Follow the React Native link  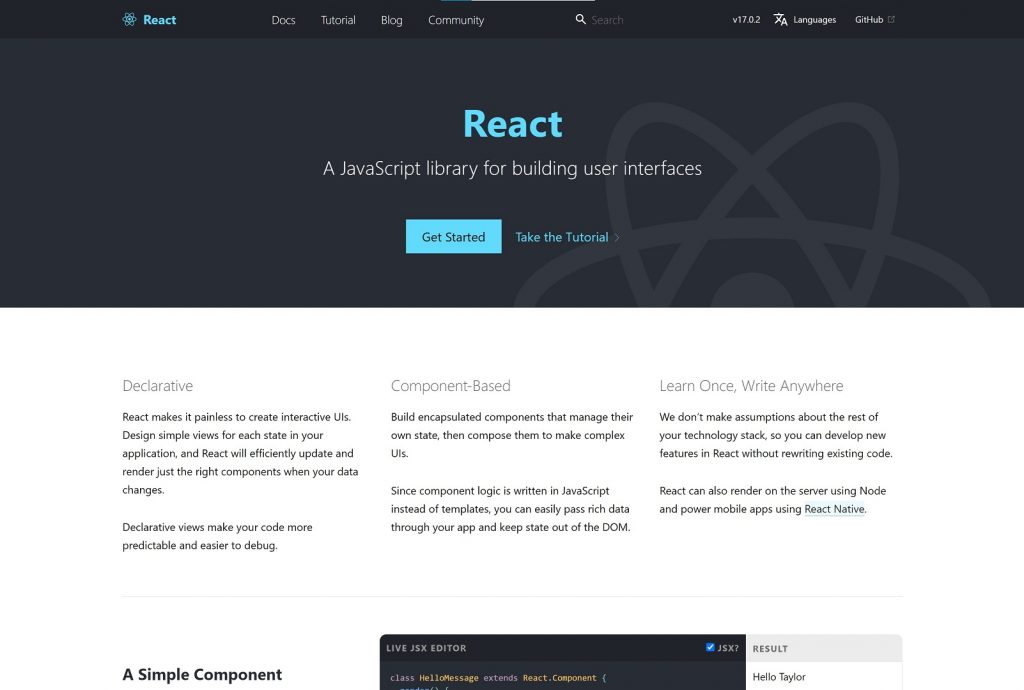(x=835, y=509)
